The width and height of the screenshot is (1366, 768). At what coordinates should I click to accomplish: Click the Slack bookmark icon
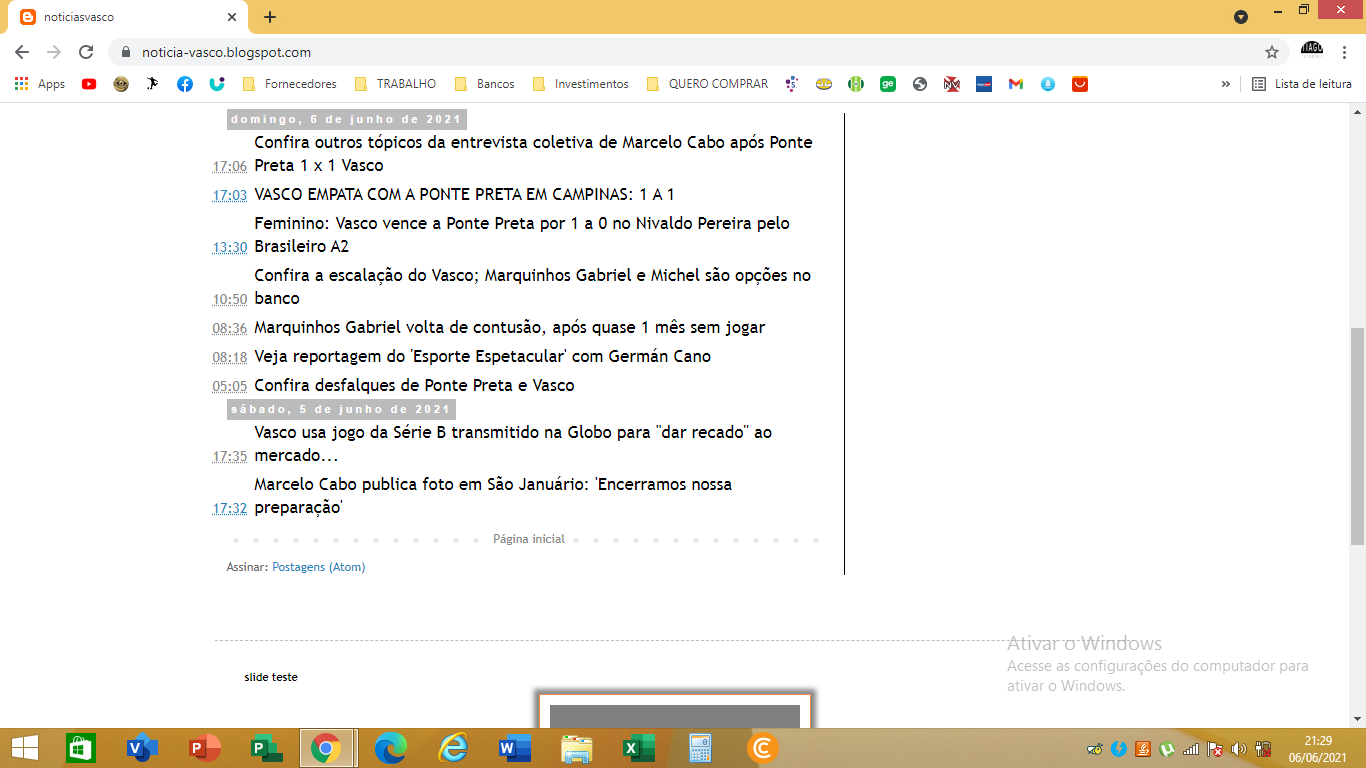coord(792,84)
